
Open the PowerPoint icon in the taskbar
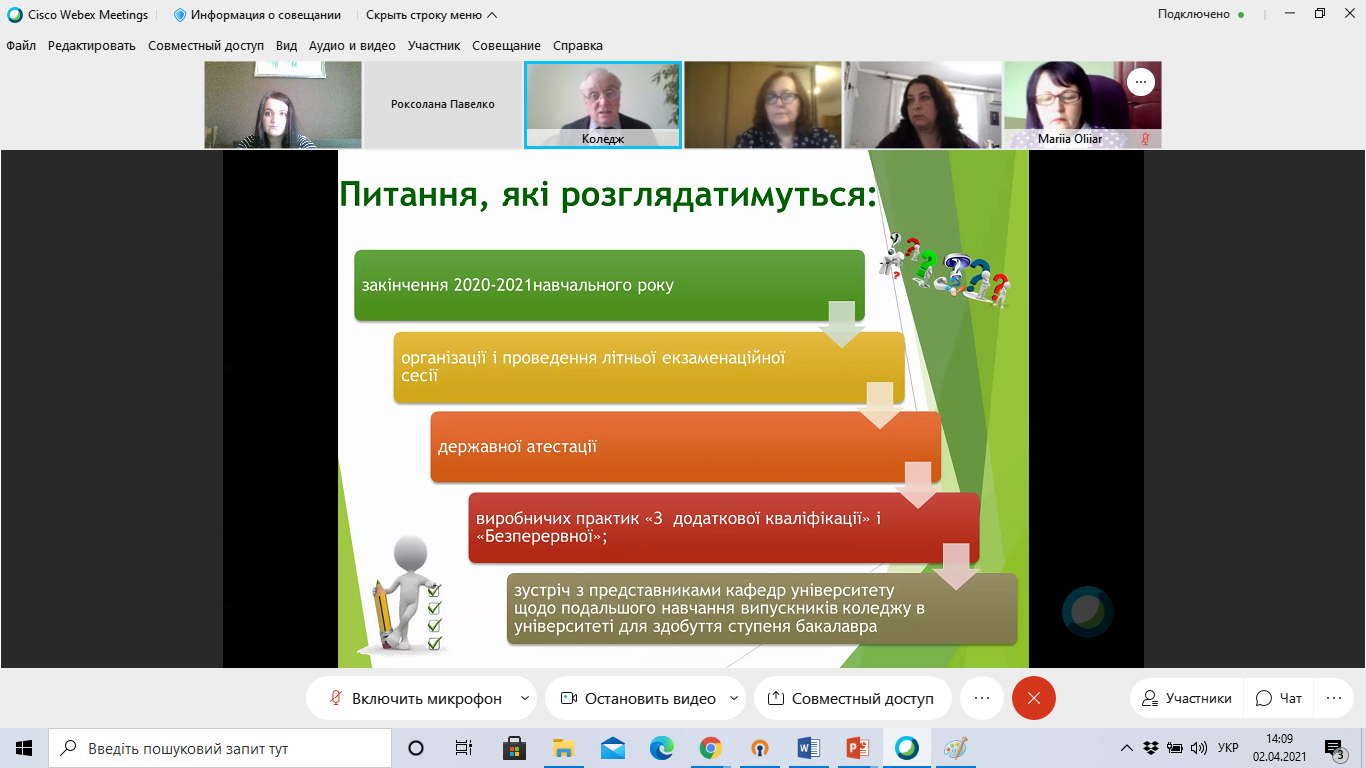pos(858,748)
